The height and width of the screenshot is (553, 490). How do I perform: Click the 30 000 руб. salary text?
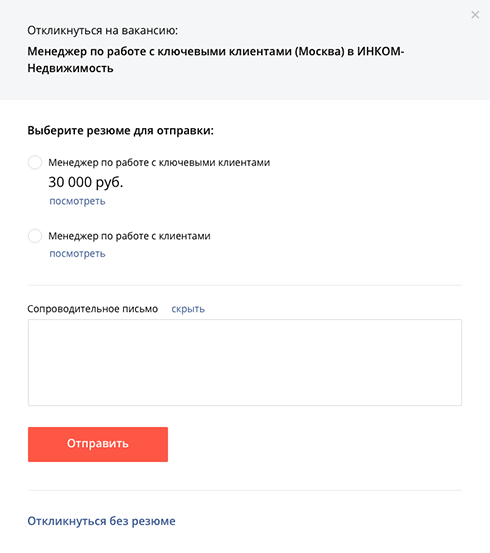click(x=86, y=182)
